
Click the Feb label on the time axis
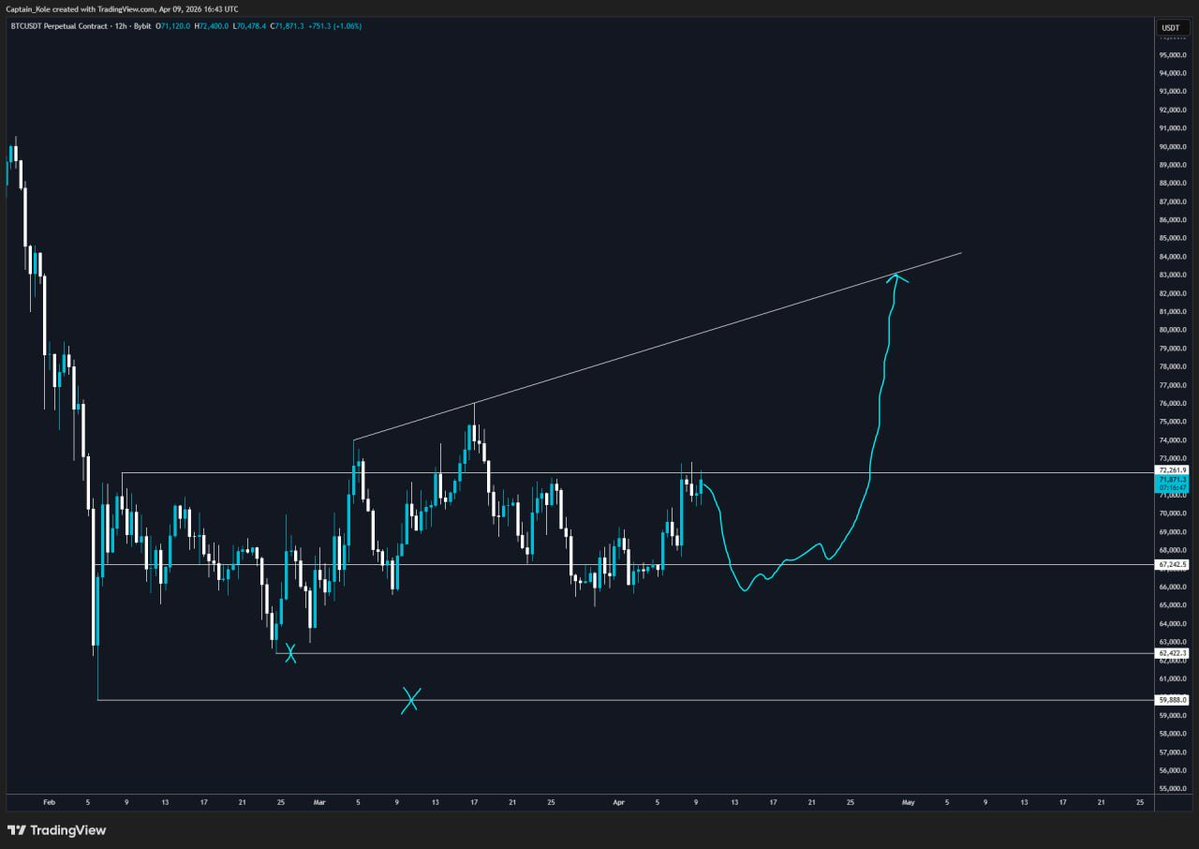click(x=49, y=802)
